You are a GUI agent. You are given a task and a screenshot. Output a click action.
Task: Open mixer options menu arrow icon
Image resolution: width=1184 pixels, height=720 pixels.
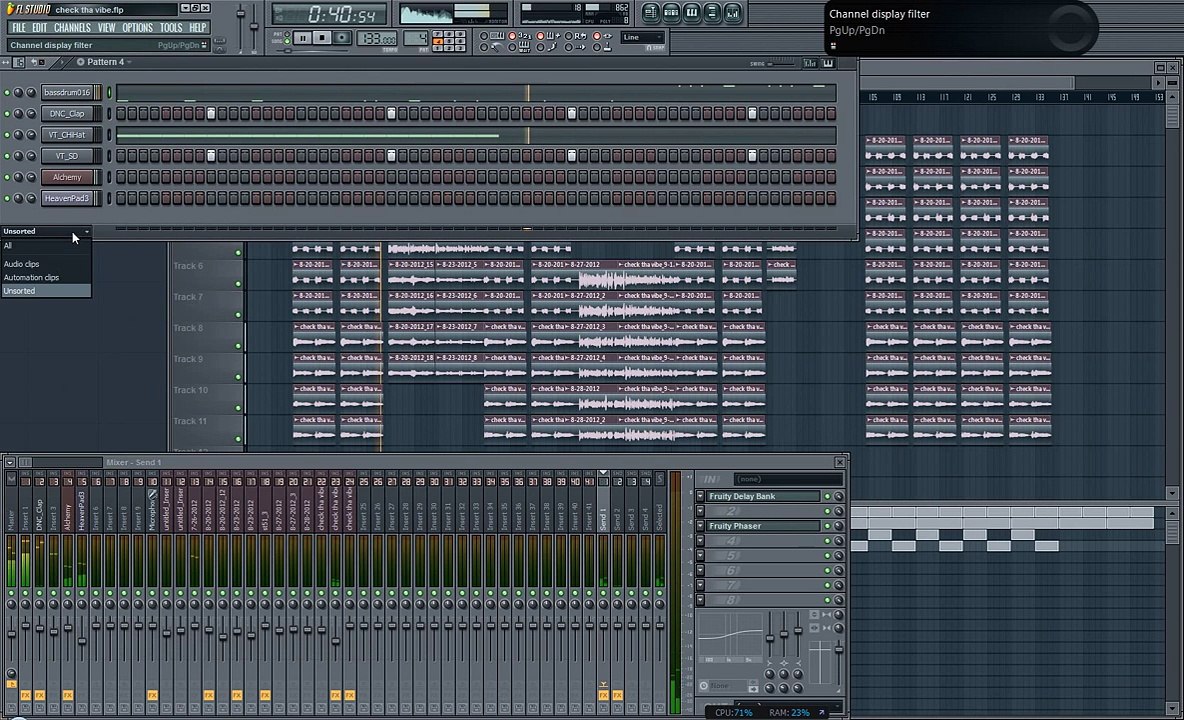pos(10,462)
